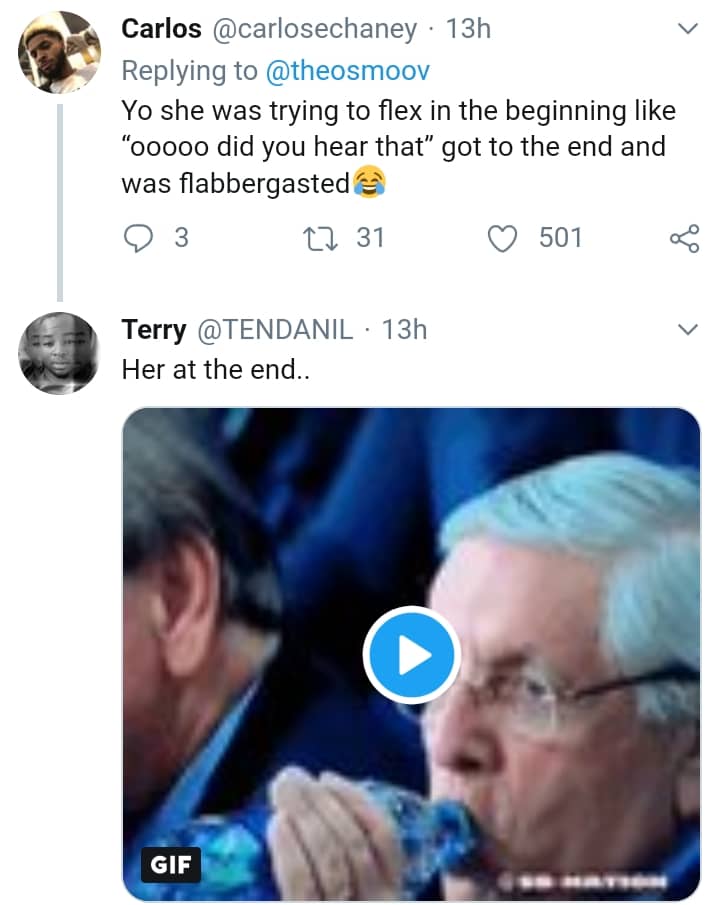This screenshot has height=905, width=720.
Task: Click the @TENDANIL handle
Action: click(x=282, y=329)
